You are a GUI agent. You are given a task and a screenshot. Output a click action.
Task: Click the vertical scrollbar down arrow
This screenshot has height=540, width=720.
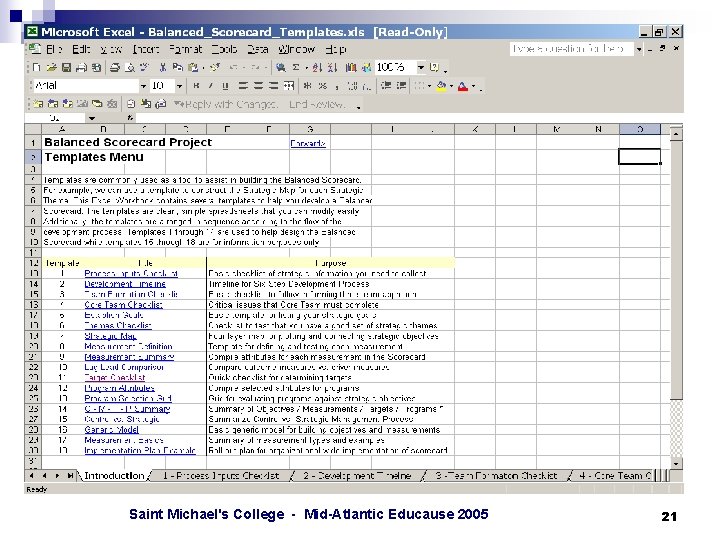pyautogui.click(x=676, y=464)
